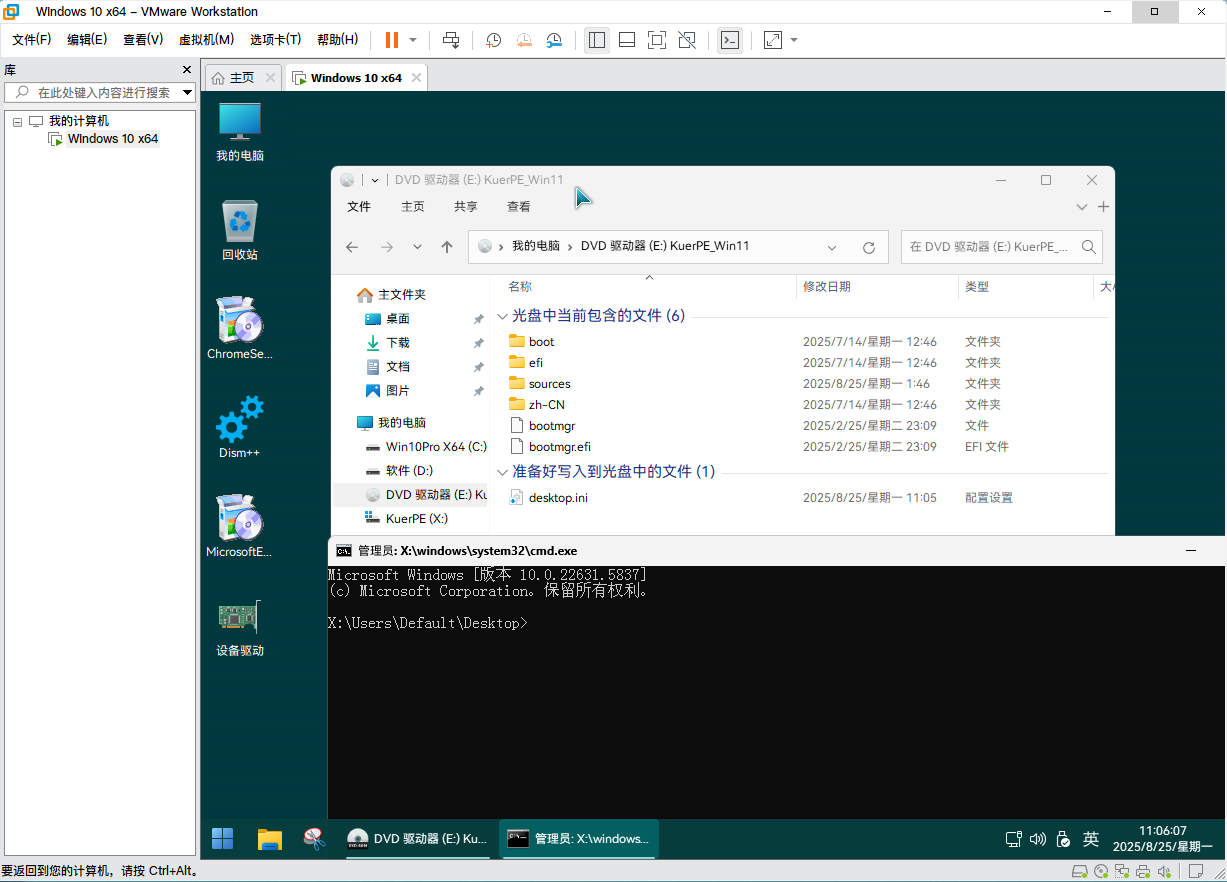Toggle the library sidebar view

coord(597,40)
